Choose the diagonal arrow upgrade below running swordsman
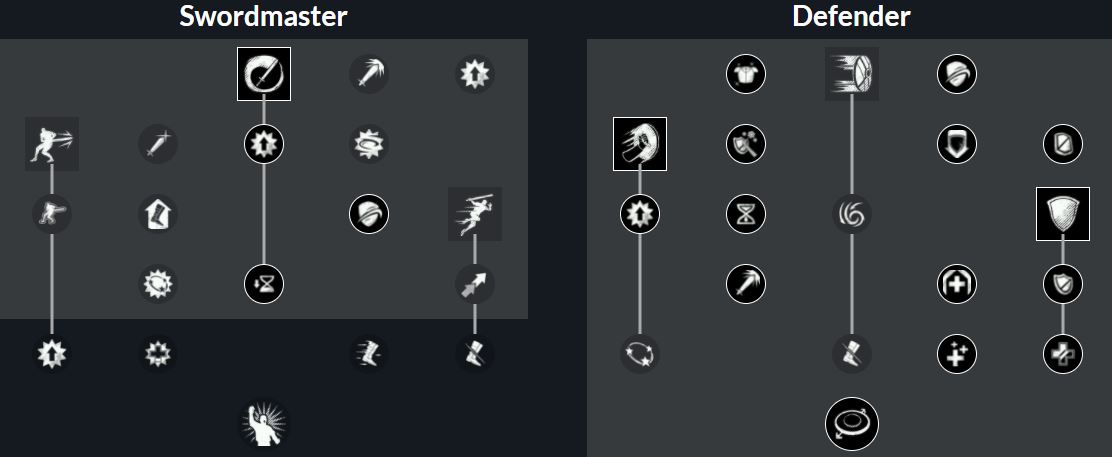 click(x=475, y=285)
